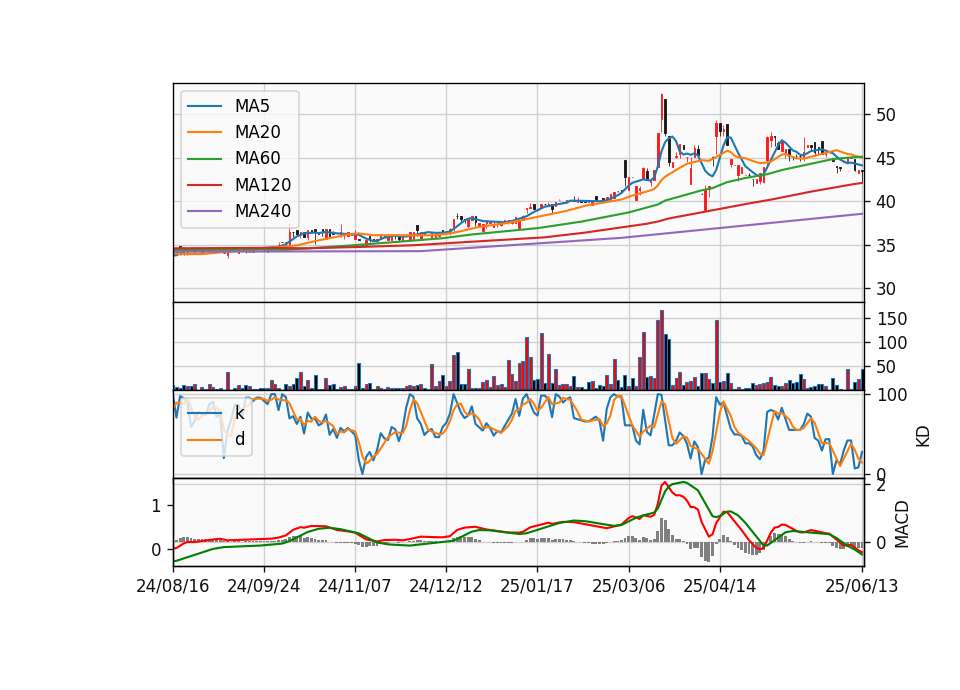Image resolution: width=960 pixels, height=690 pixels.
Task: Click the price axis value 40
Action: 886,202
